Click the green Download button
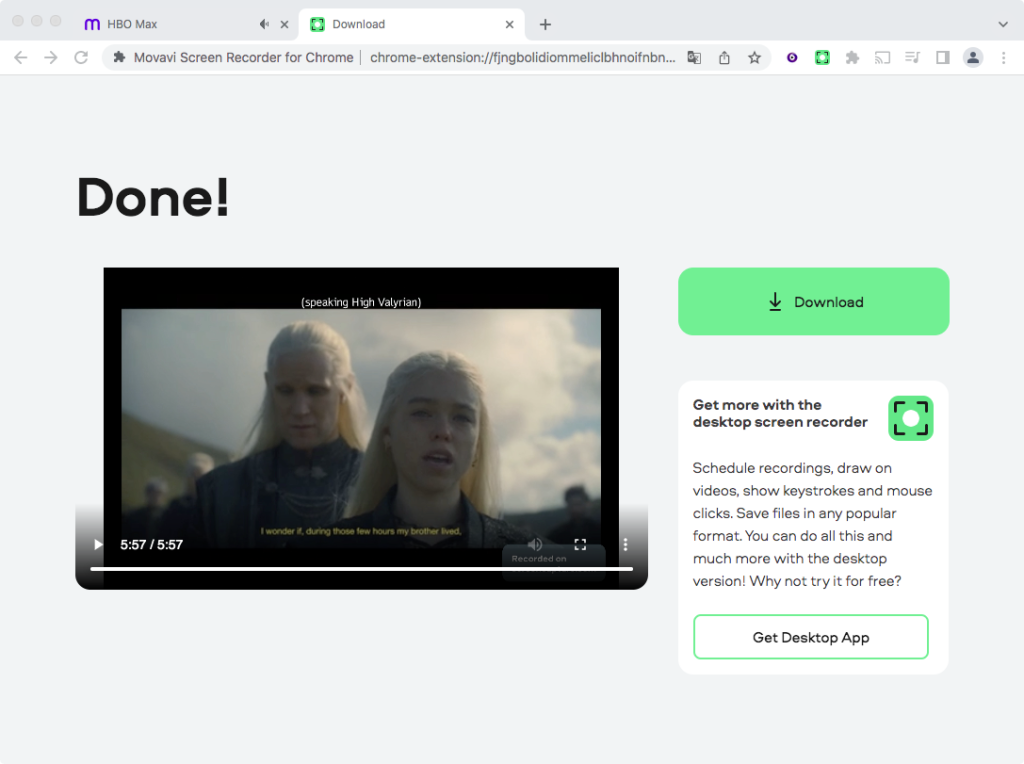Image resolution: width=1024 pixels, height=764 pixels. click(813, 302)
